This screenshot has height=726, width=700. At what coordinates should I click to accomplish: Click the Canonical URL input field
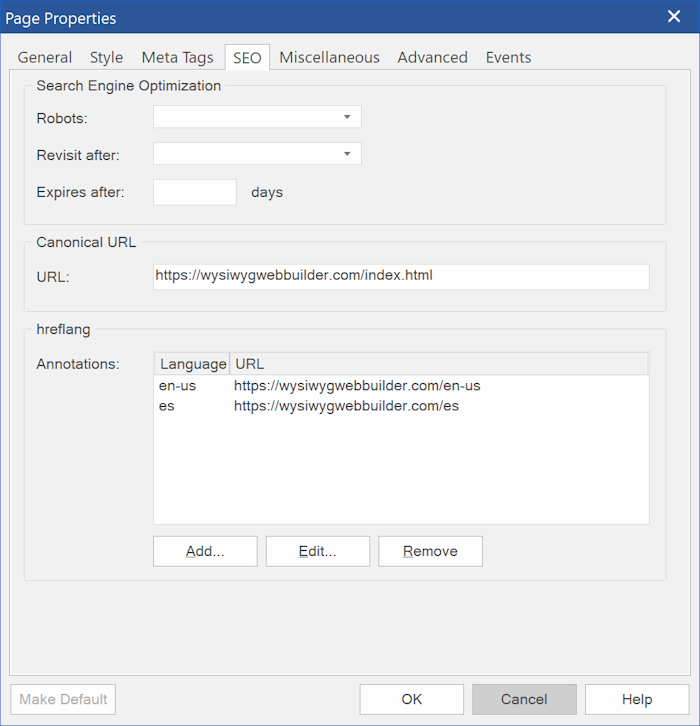click(x=401, y=277)
